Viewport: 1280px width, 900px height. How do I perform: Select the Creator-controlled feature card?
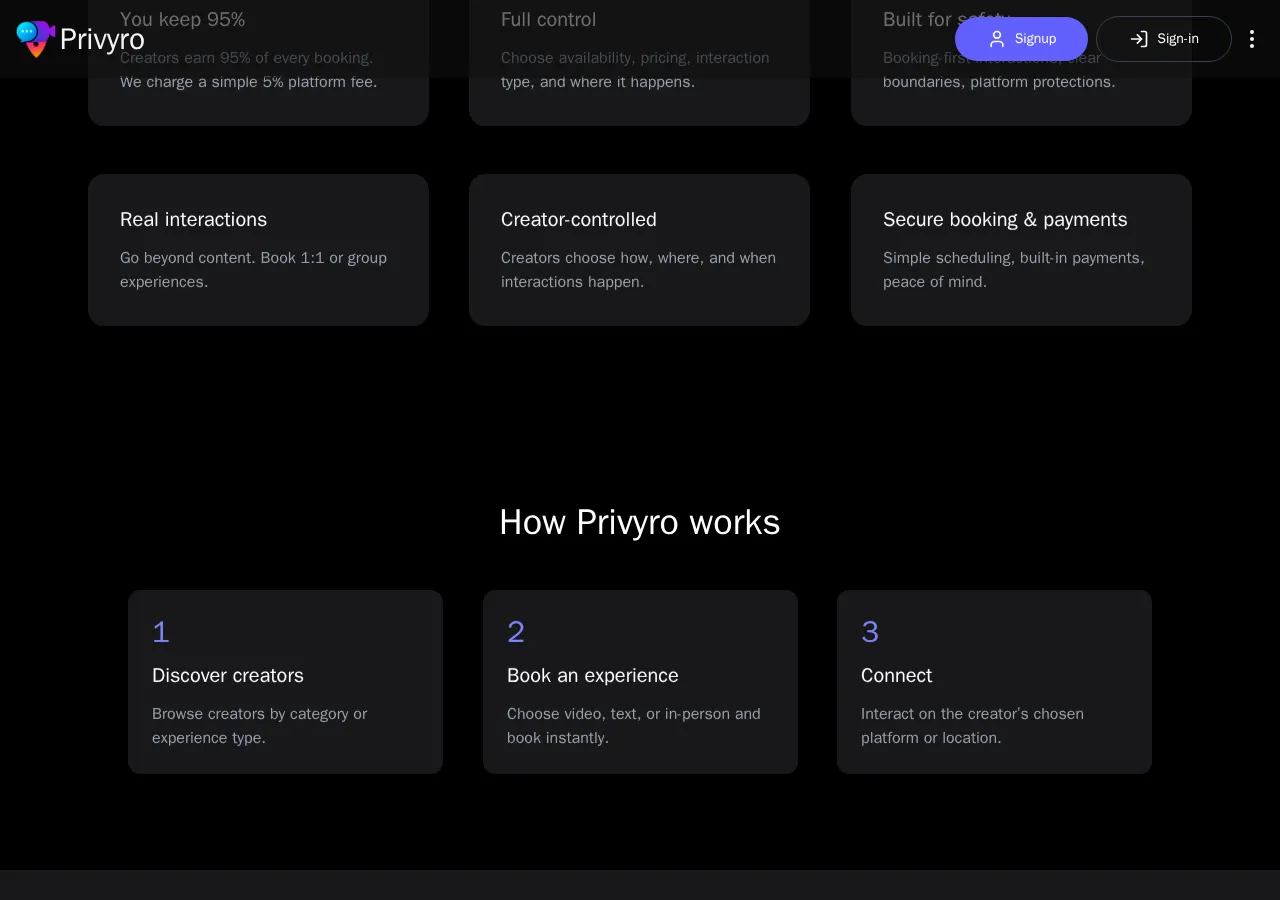(x=639, y=249)
